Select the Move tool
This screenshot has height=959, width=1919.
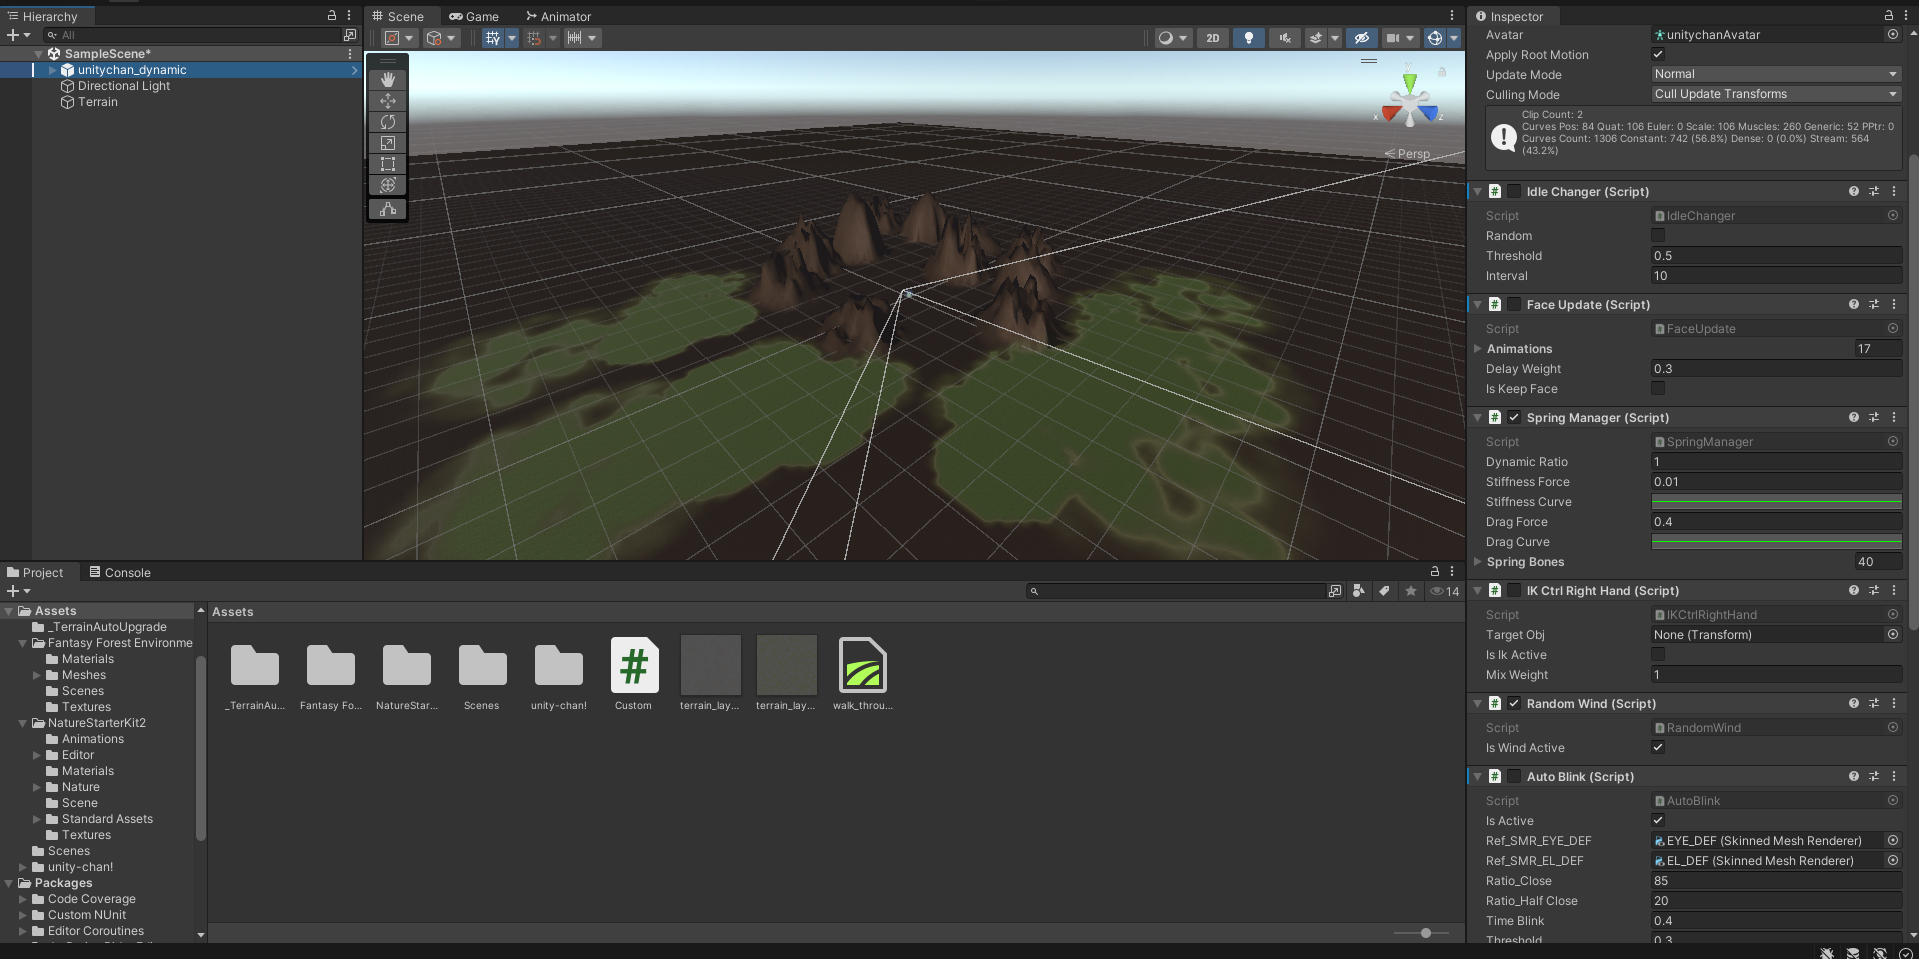pos(388,101)
